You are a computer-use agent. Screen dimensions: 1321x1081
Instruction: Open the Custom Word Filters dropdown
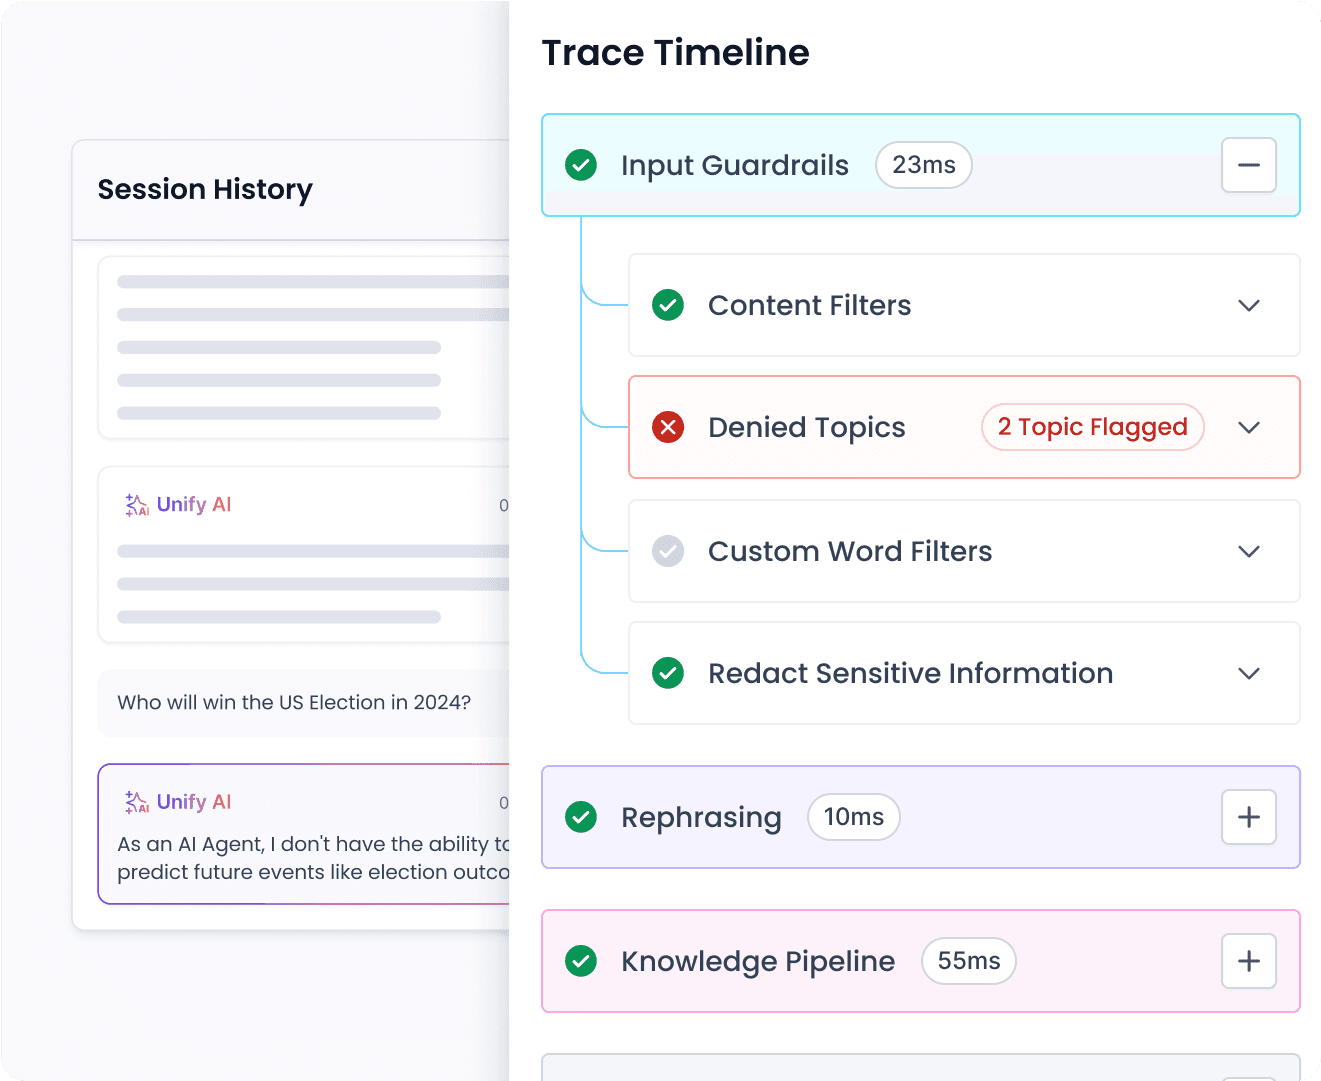tap(1248, 551)
